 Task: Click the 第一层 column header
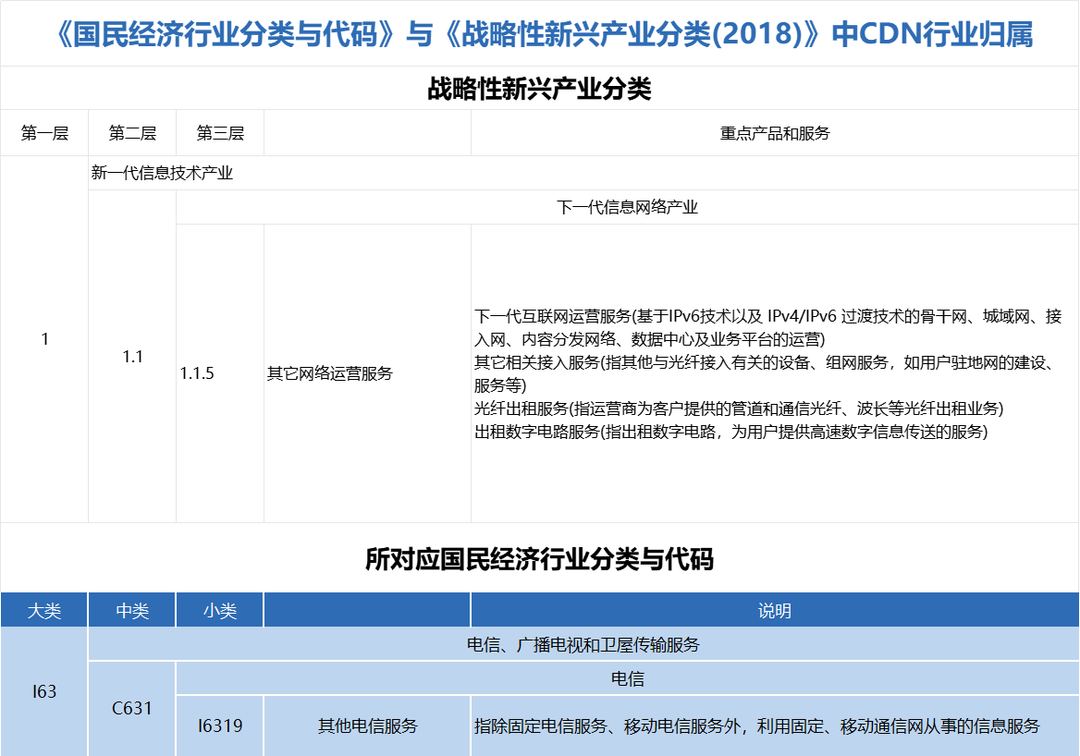tap(45, 133)
